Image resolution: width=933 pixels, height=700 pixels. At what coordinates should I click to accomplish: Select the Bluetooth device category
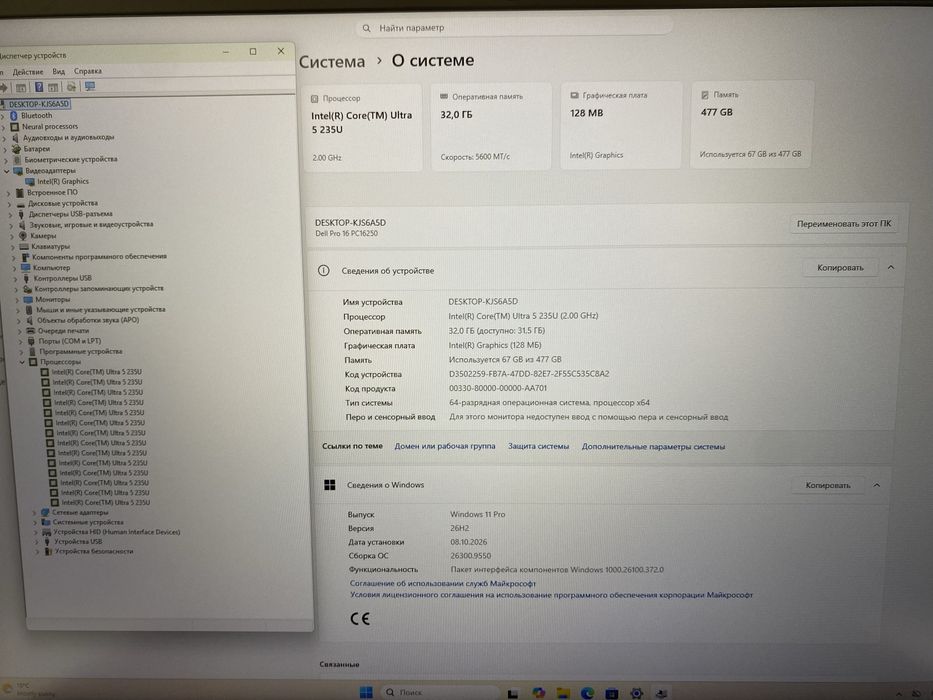[36, 115]
